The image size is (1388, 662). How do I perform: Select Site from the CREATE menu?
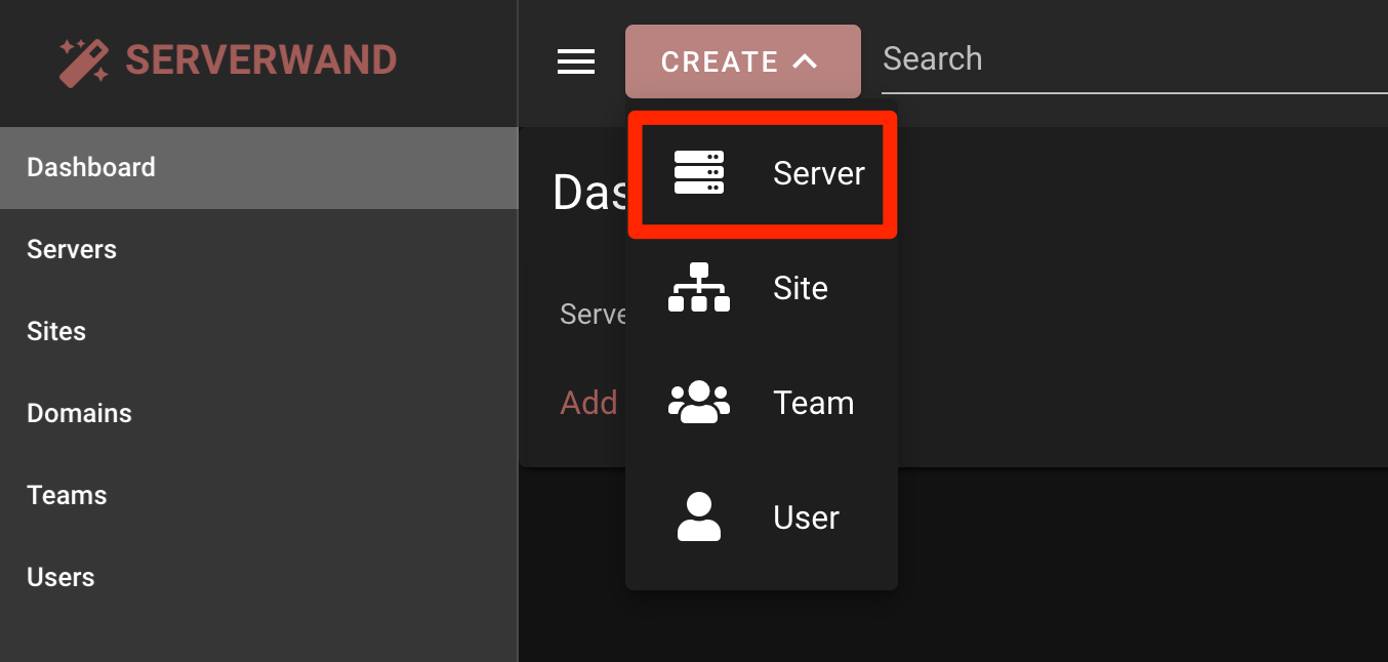click(799, 287)
